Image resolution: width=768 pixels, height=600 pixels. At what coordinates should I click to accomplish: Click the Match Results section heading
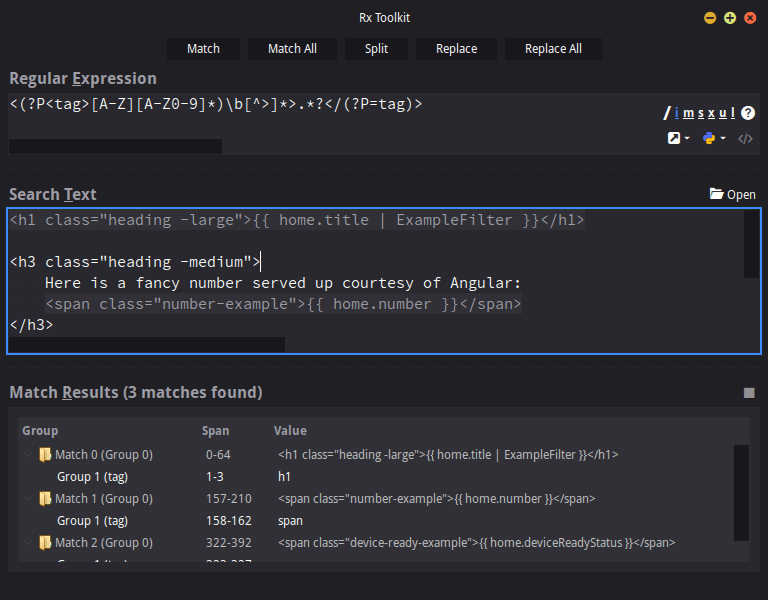click(136, 392)
